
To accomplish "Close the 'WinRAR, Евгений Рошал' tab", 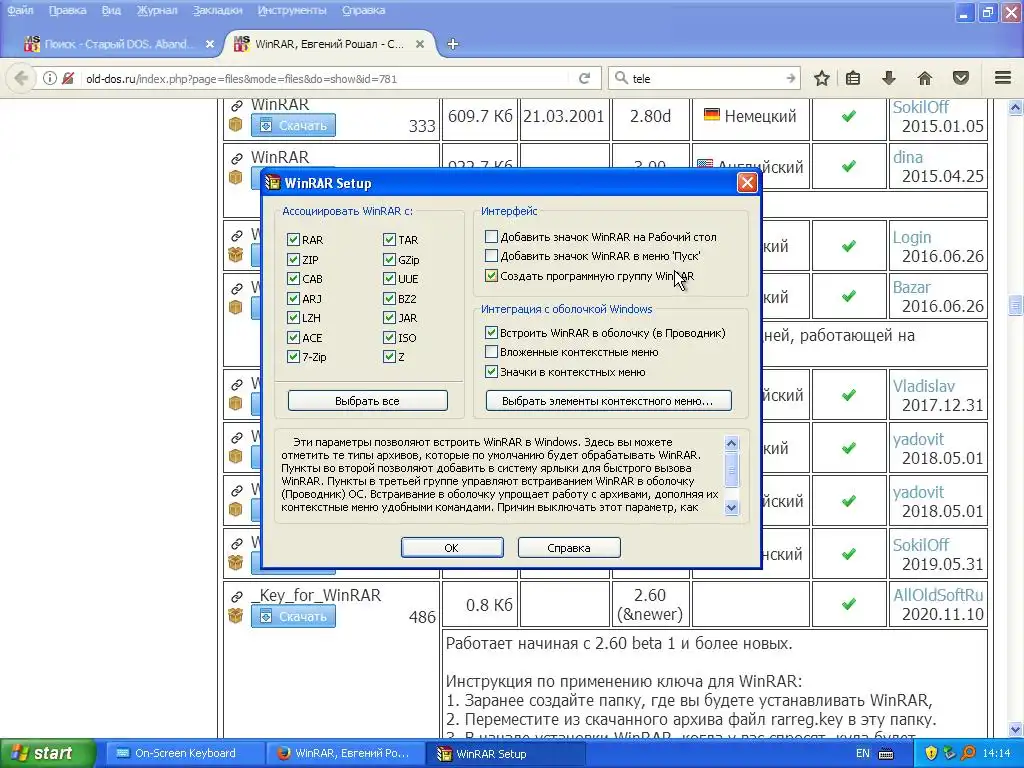I will pyautogui.click(x=420, y=44).
